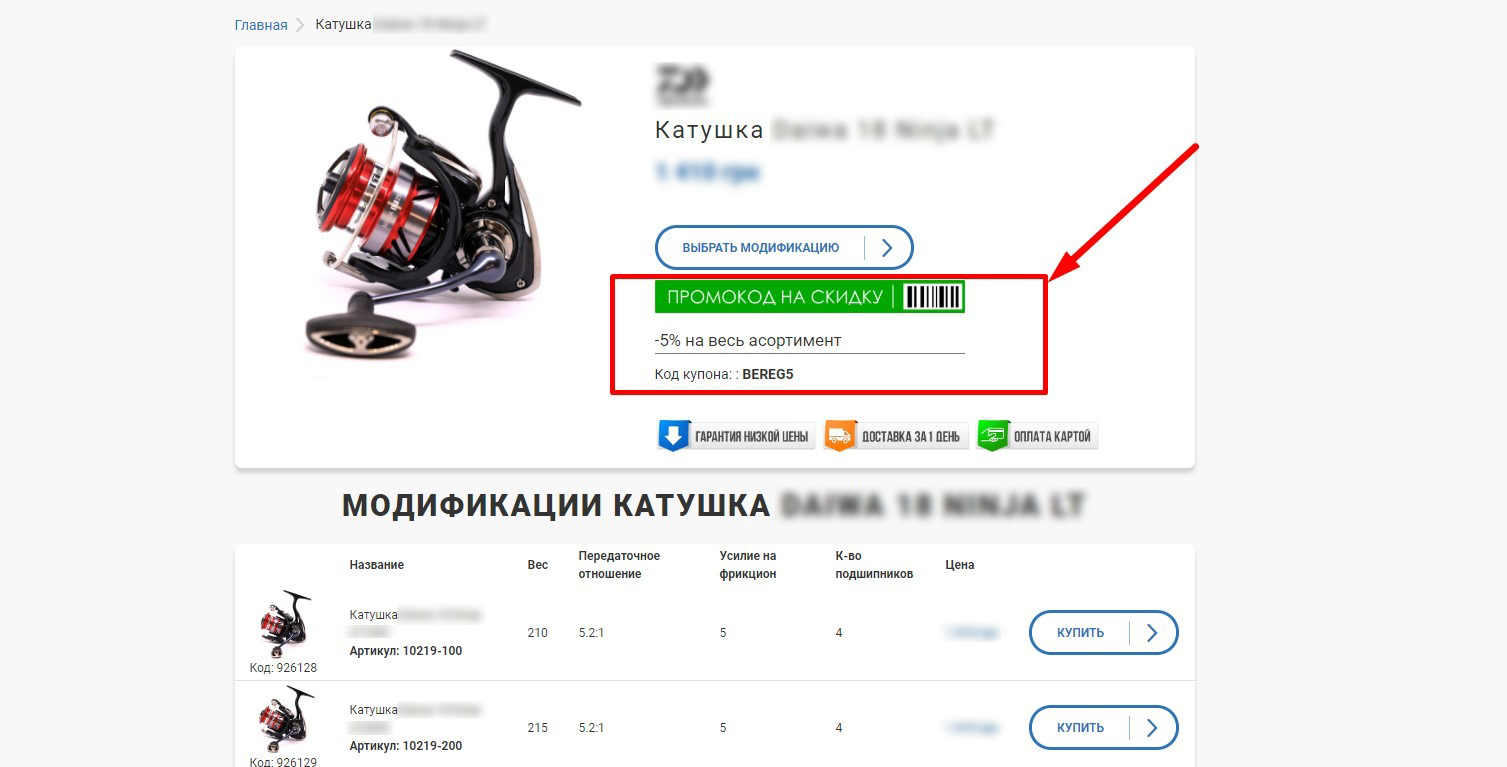The image size is (1507, 767).
Task: Open the Оплата картой badge
Action: click(x=1037, y=436)
